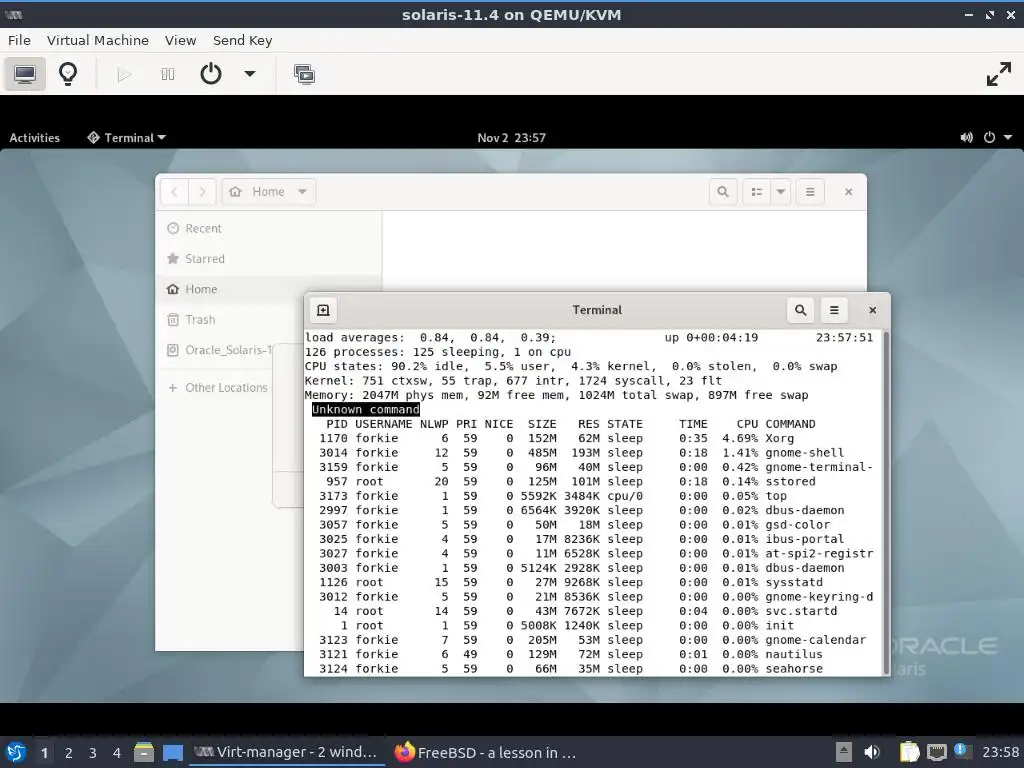Open the update notification tray icon
Image resolution: width=1024 pixels, height=768 pixels.
961,751
